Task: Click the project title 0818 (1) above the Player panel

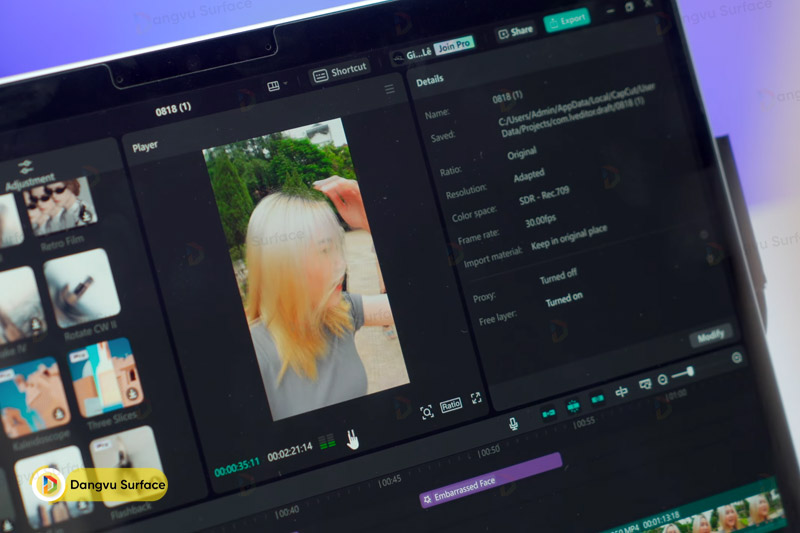Action: [173, 109]
